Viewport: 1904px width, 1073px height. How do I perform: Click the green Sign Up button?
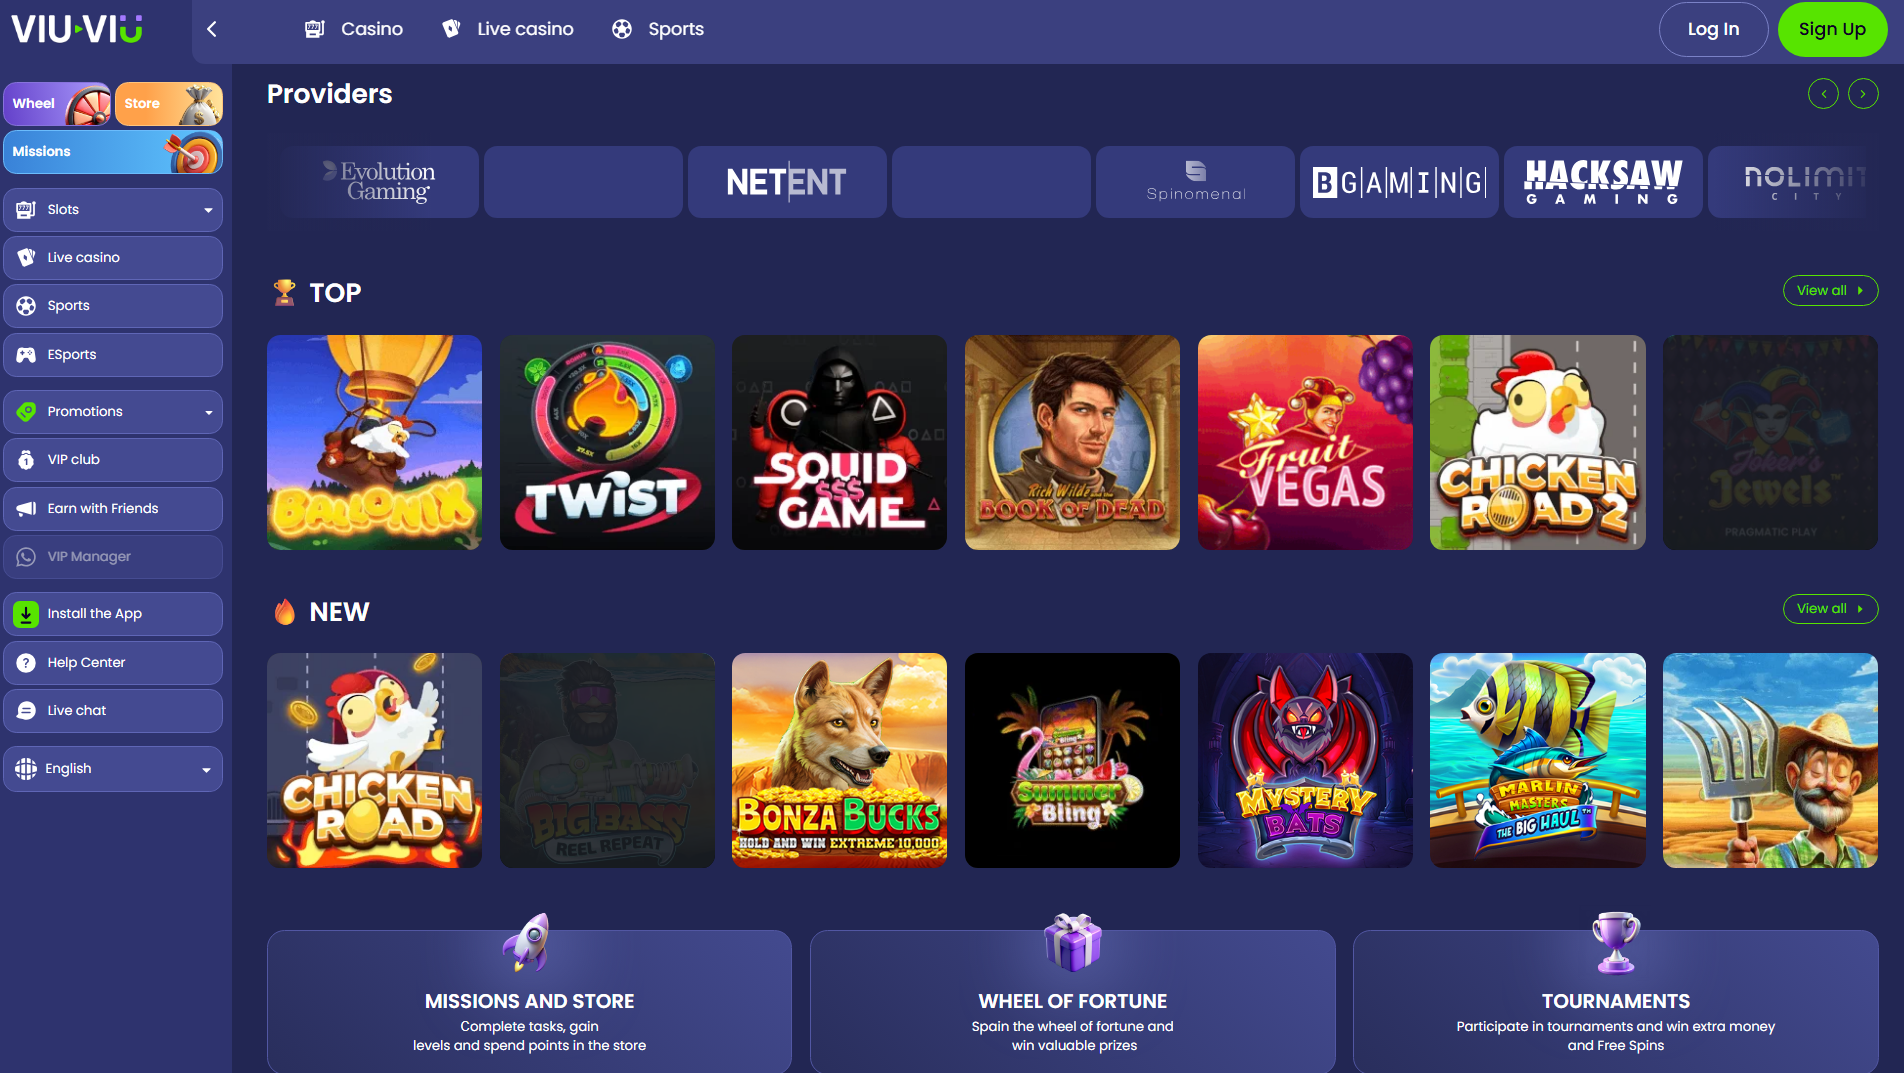point(1832,29)
